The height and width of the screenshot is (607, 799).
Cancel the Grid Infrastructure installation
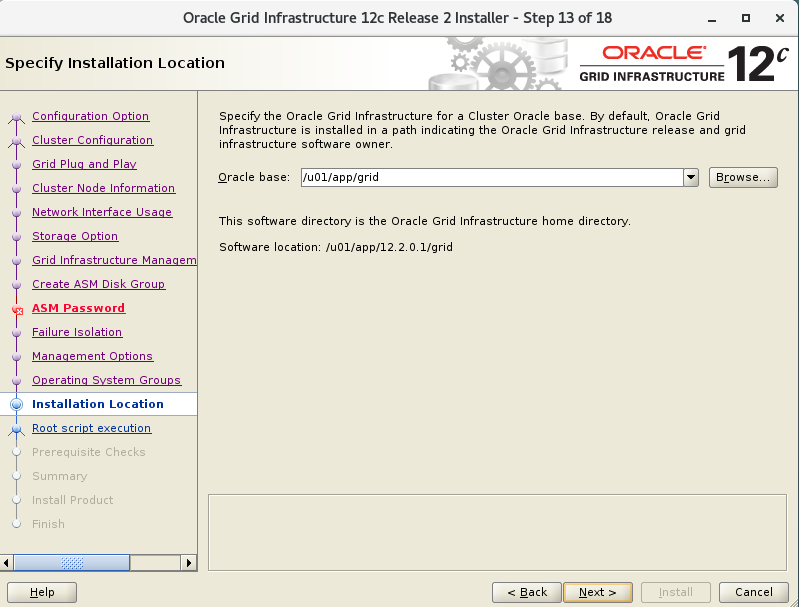coord(754,592)
